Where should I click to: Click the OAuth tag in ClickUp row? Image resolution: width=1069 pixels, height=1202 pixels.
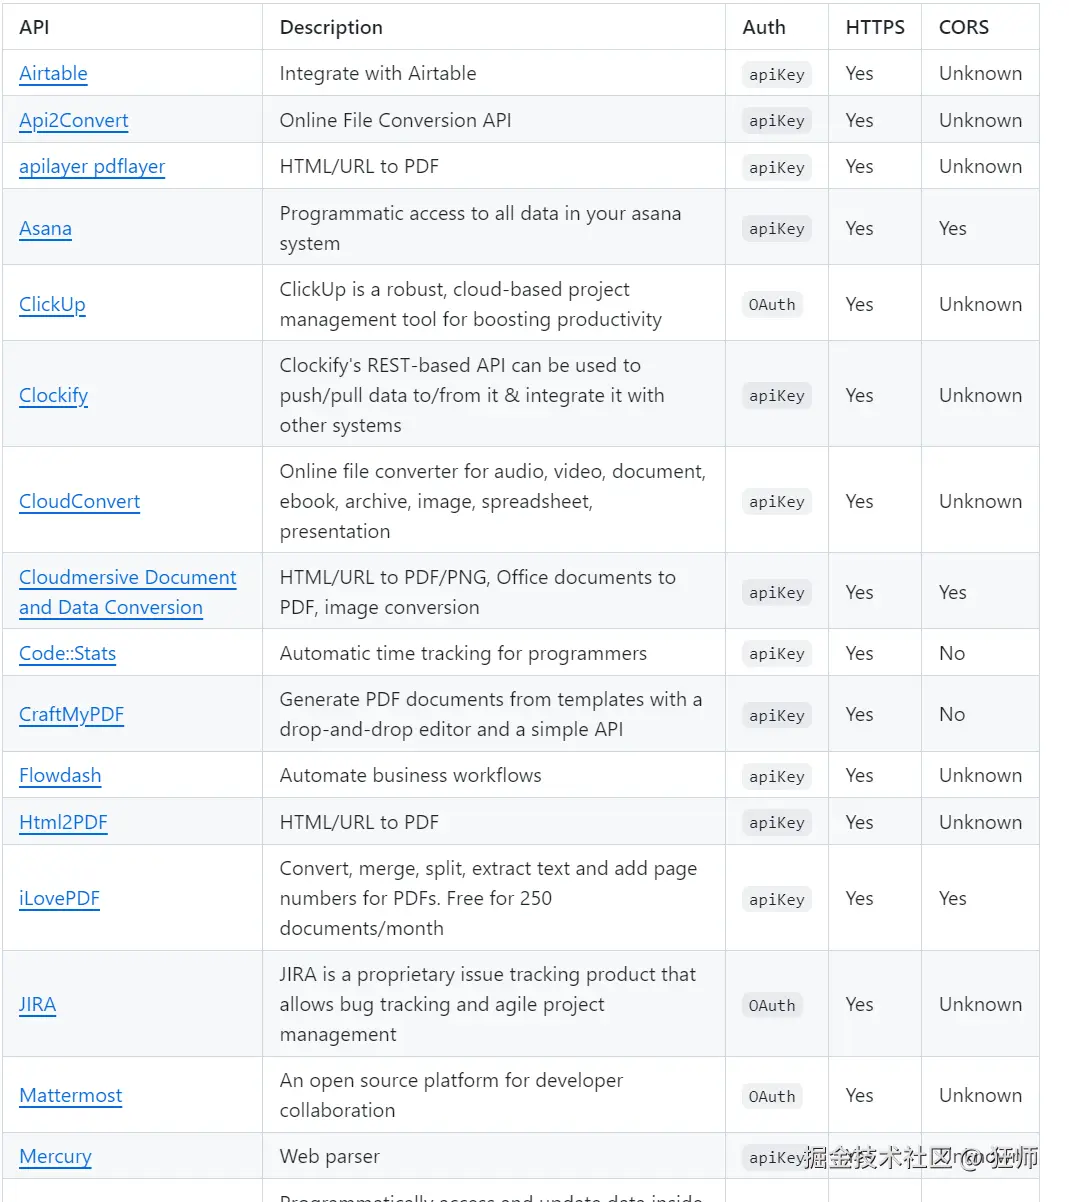click(772, 305)
